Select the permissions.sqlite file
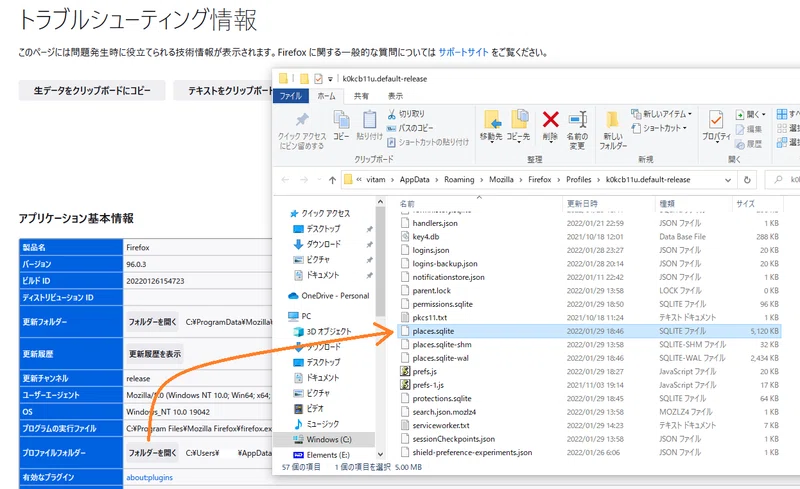 point(442,304)
